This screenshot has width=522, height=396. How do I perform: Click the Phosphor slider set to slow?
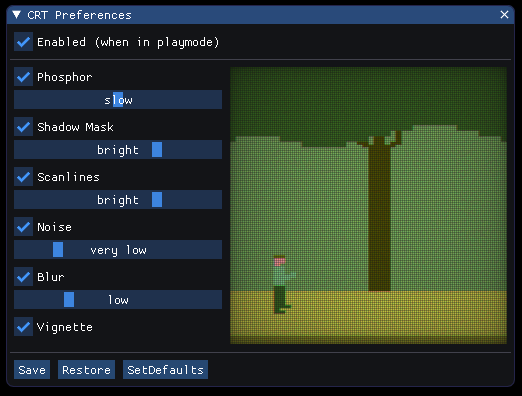click(x=118, y=100)
